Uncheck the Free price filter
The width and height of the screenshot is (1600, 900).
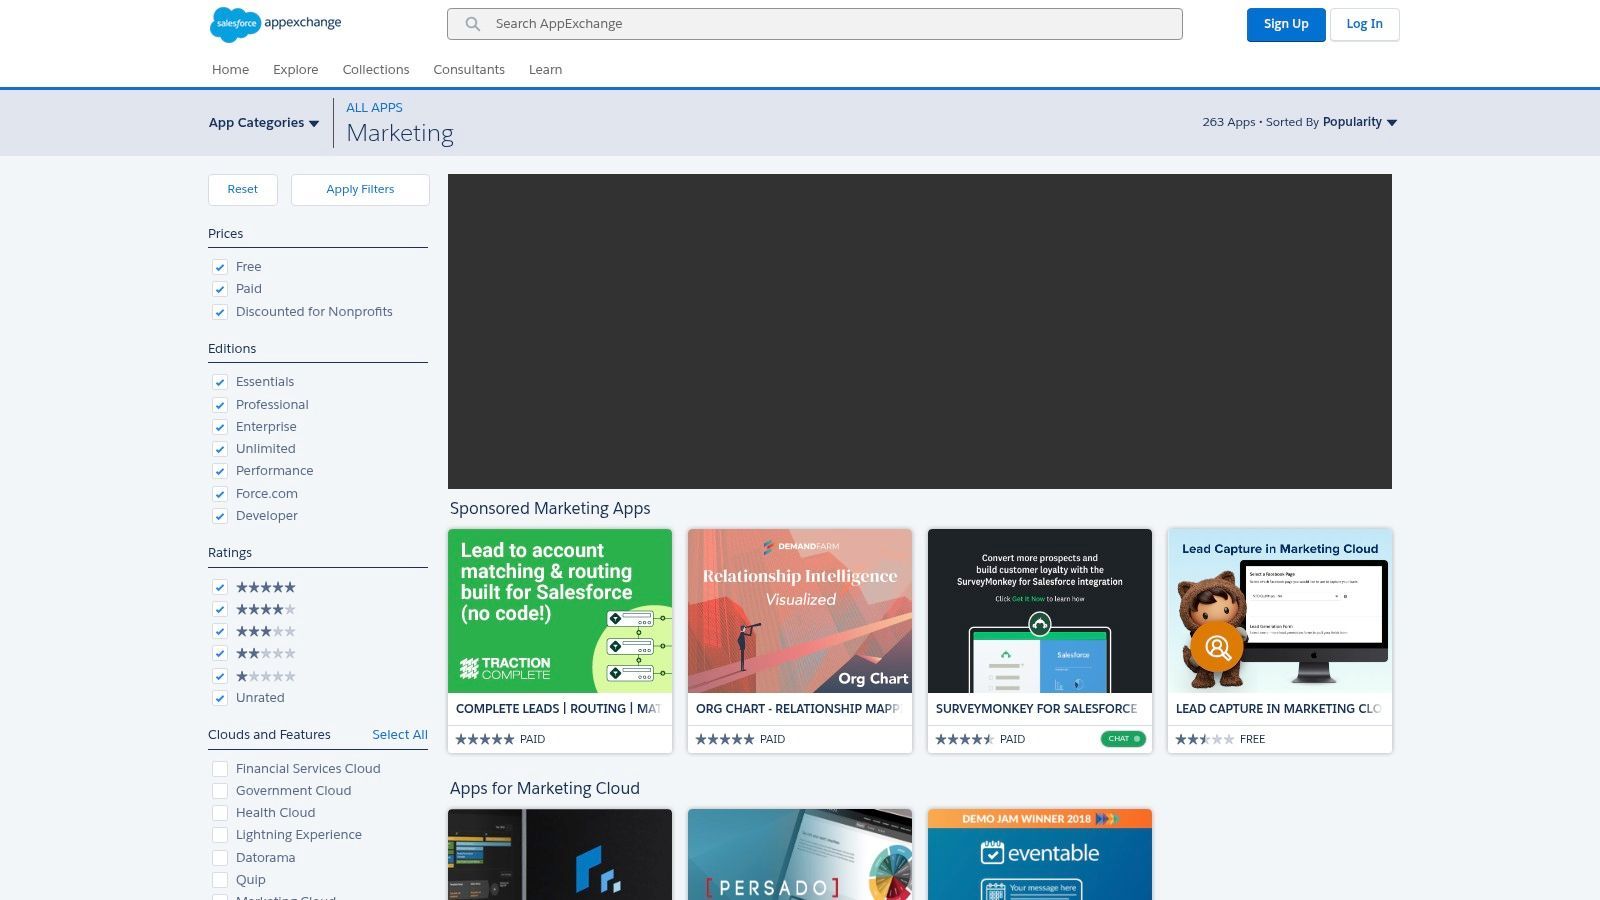coord(219,267)
